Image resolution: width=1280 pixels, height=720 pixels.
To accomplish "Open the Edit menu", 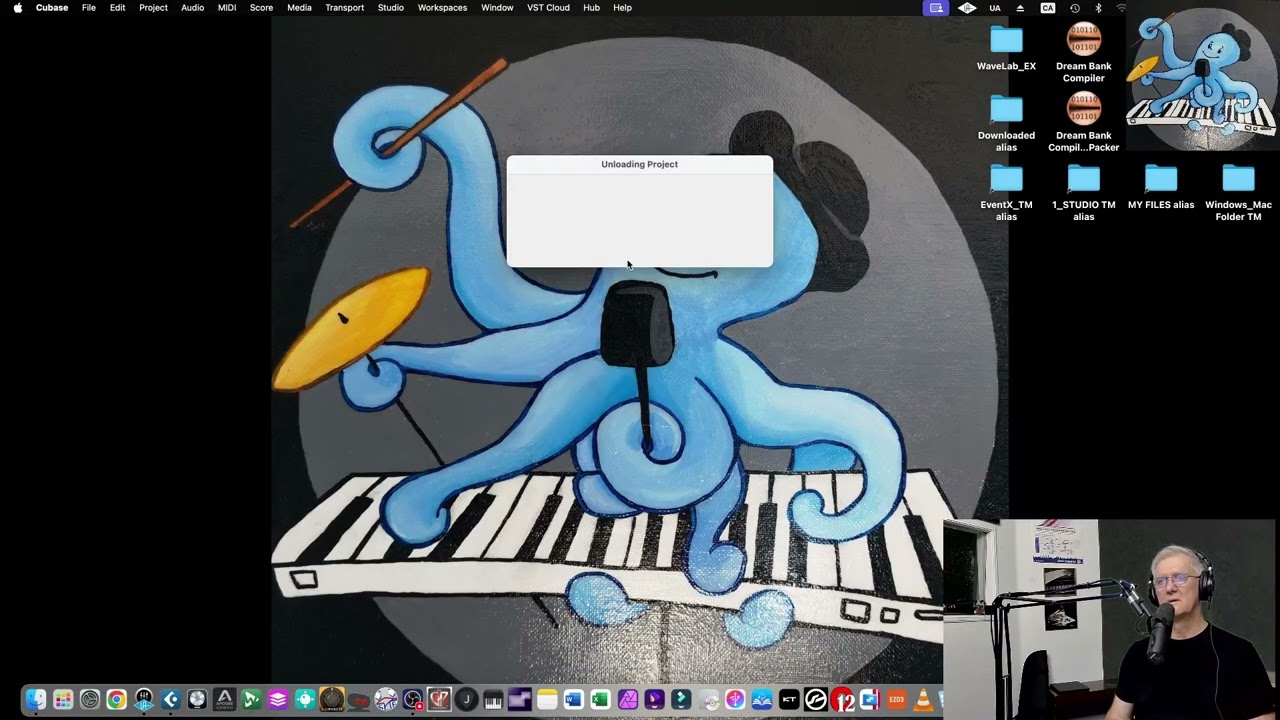I will [x=117, y=8].
